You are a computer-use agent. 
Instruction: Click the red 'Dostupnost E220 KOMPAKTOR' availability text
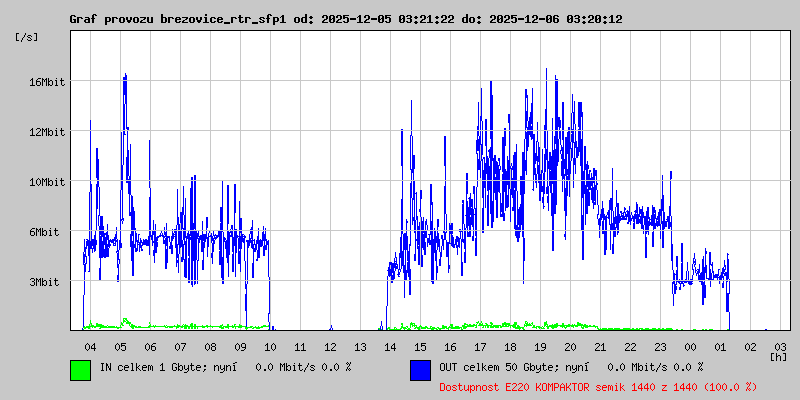tap(514, 387)
